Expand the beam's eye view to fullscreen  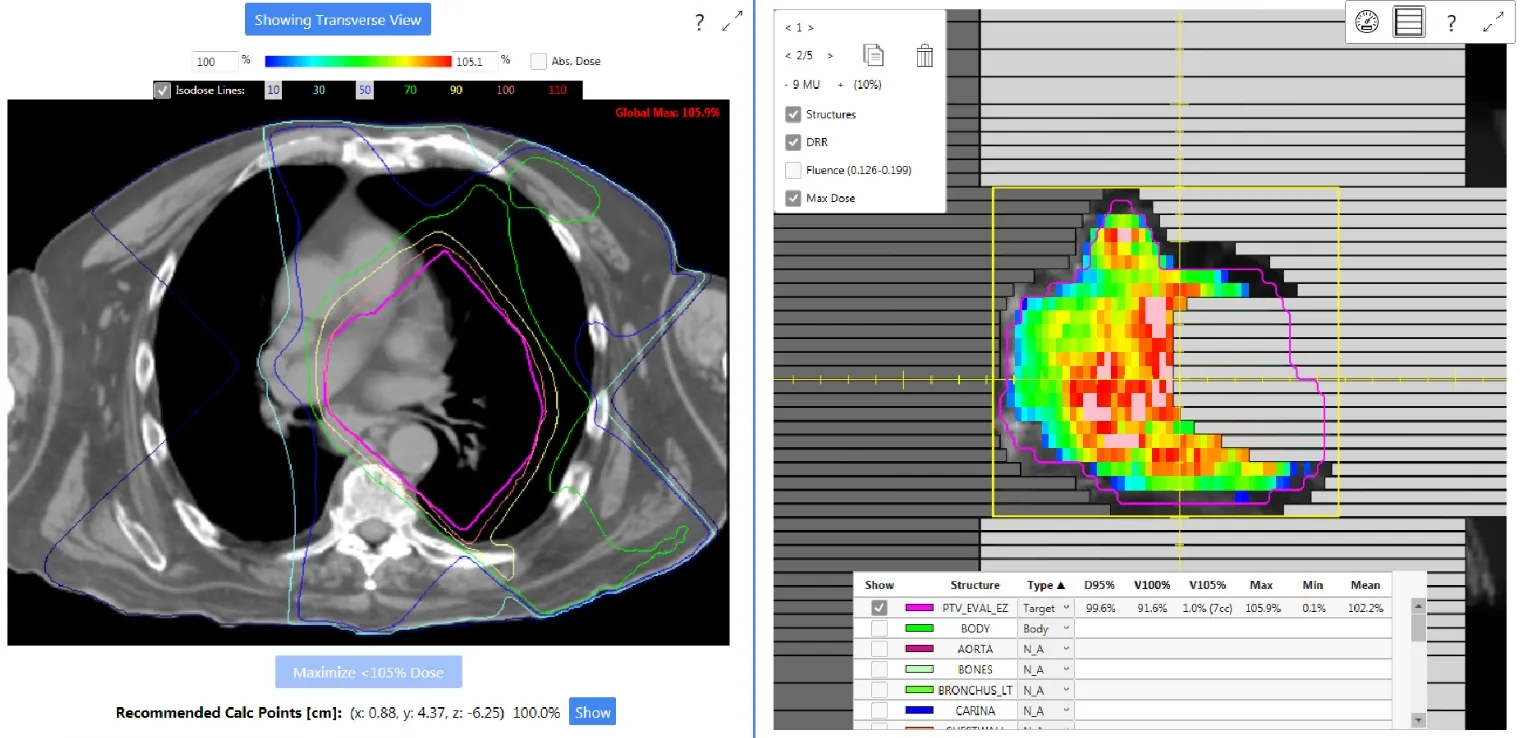pyautogui.click(x=1492, y=20)
